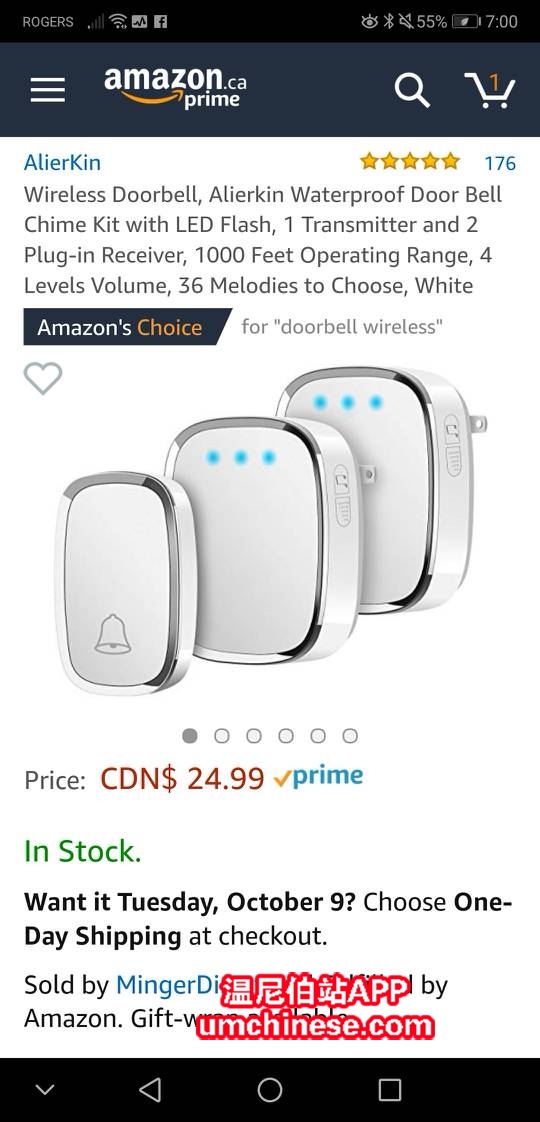
Task: Open the hamburger navigation menu
Action: pos(47,90)
